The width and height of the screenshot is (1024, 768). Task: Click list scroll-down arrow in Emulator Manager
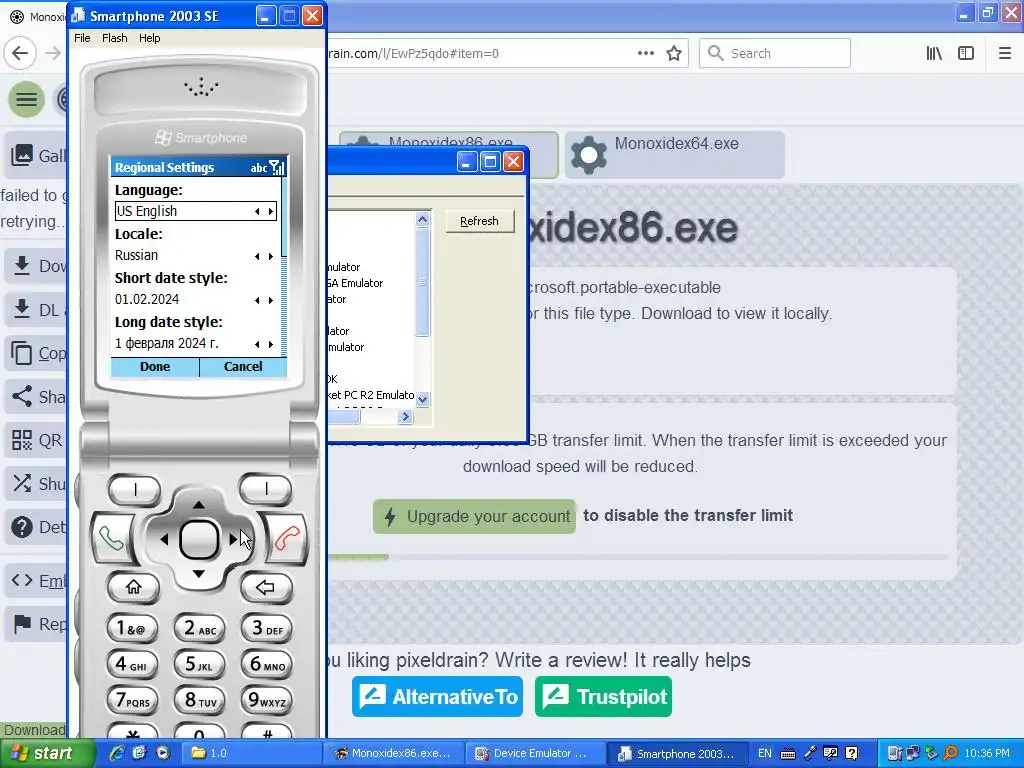[423, 399]
